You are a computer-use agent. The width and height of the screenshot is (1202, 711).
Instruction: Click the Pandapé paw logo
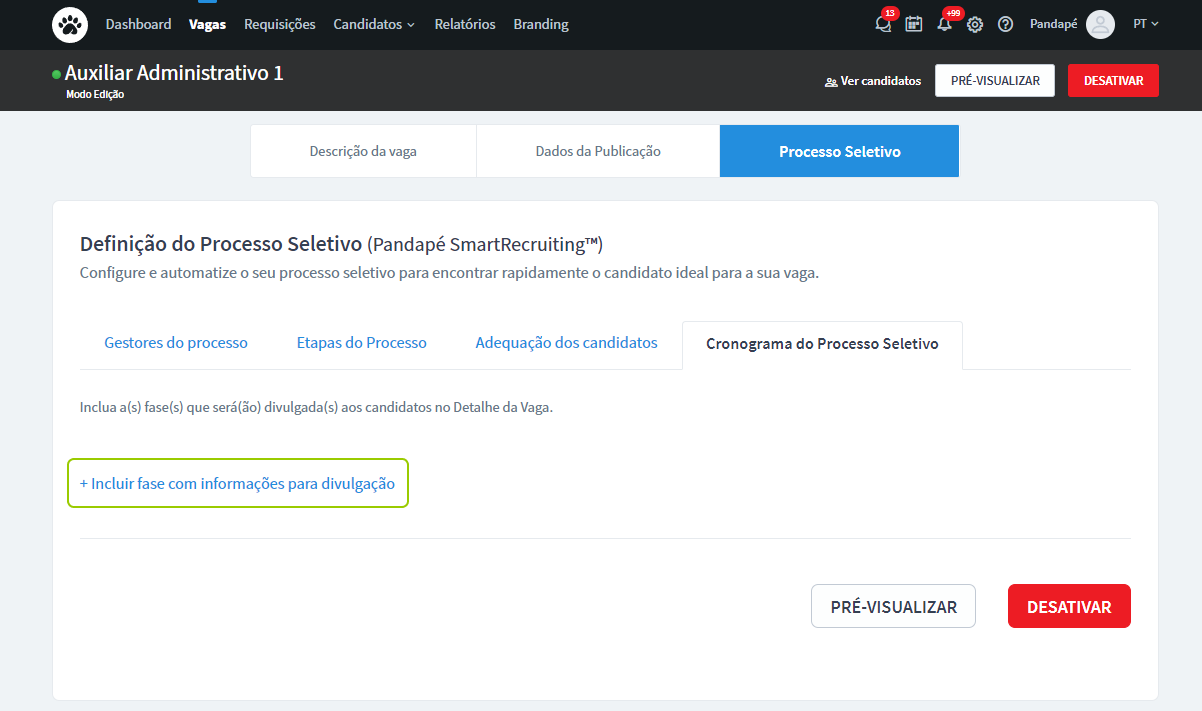(x=70, y=24)
